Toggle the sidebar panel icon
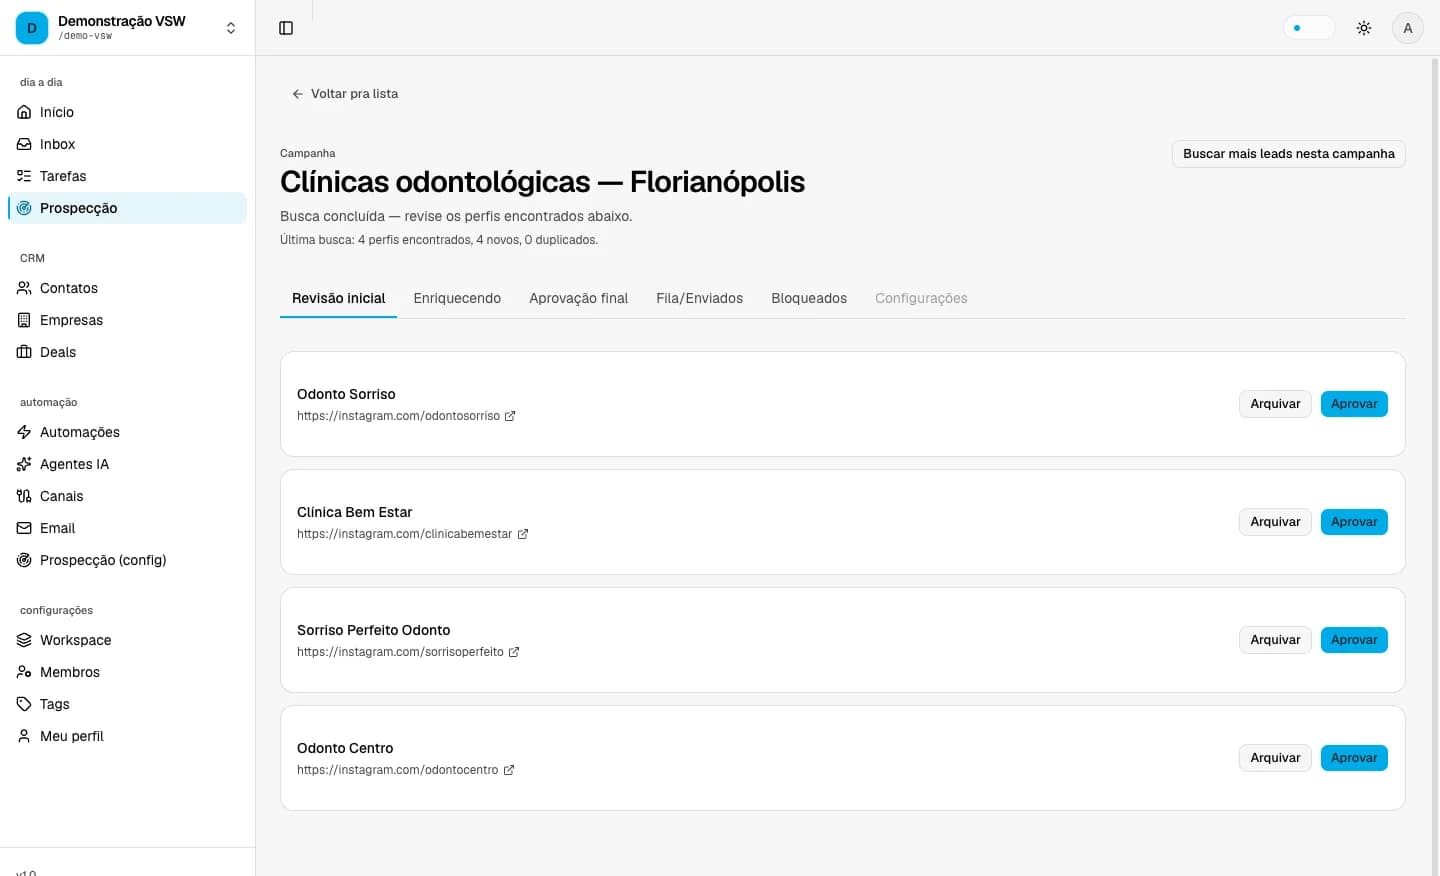 [286, 28]
